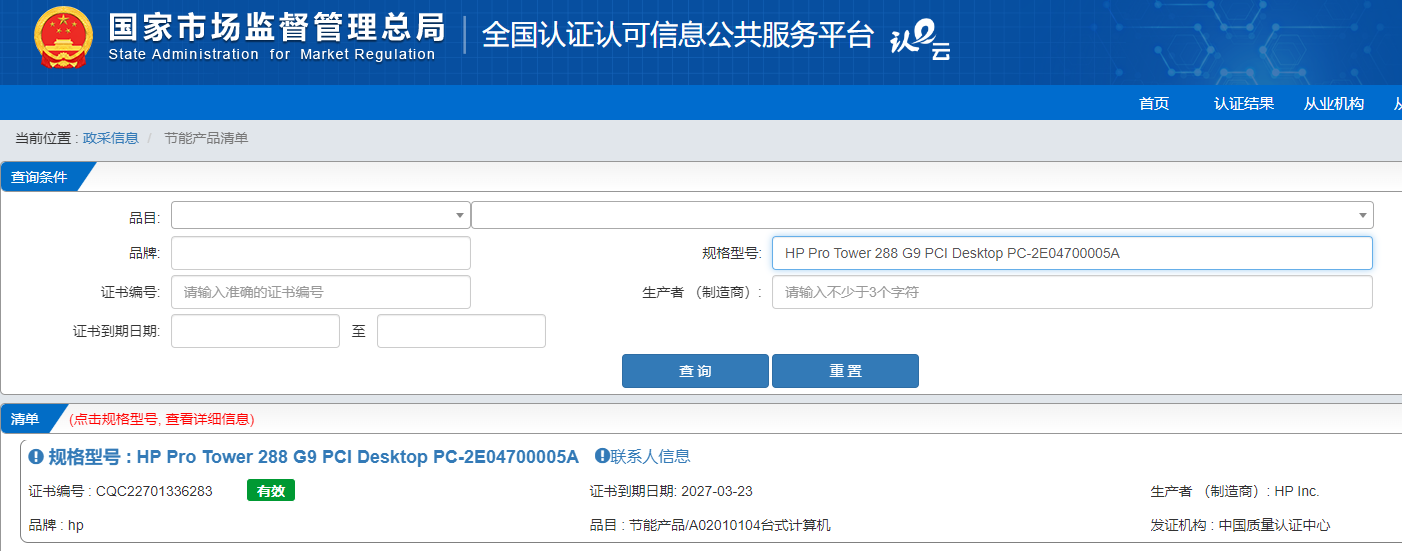Open 联系人信息 contact link
1402x551 pixels.
650,456
